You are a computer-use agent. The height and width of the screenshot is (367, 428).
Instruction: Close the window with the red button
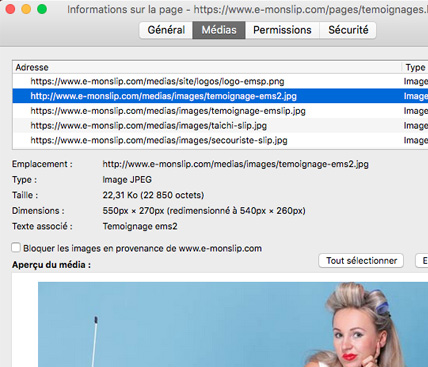[10, 9]
